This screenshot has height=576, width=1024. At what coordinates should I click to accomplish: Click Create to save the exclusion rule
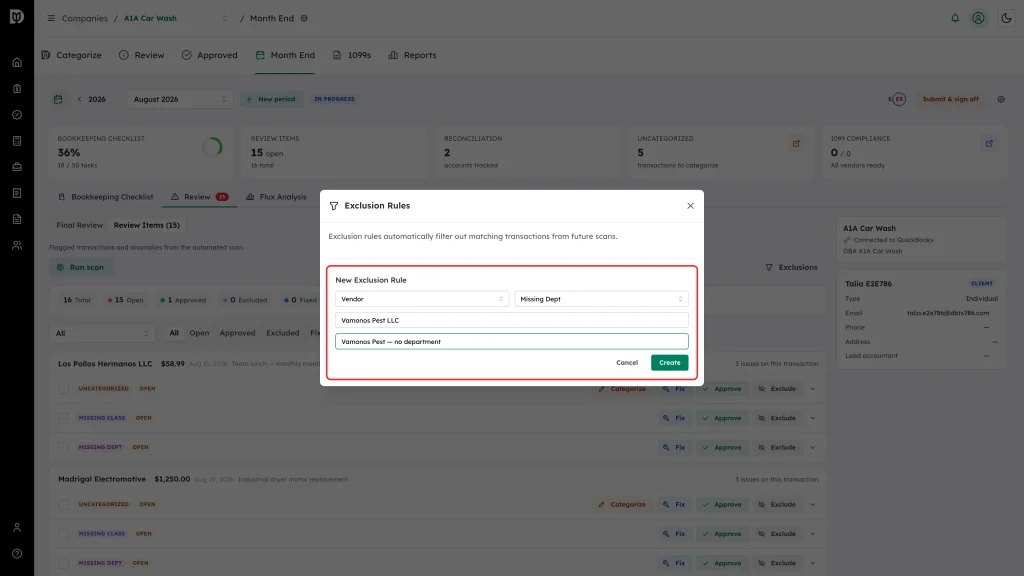point(669,362)
